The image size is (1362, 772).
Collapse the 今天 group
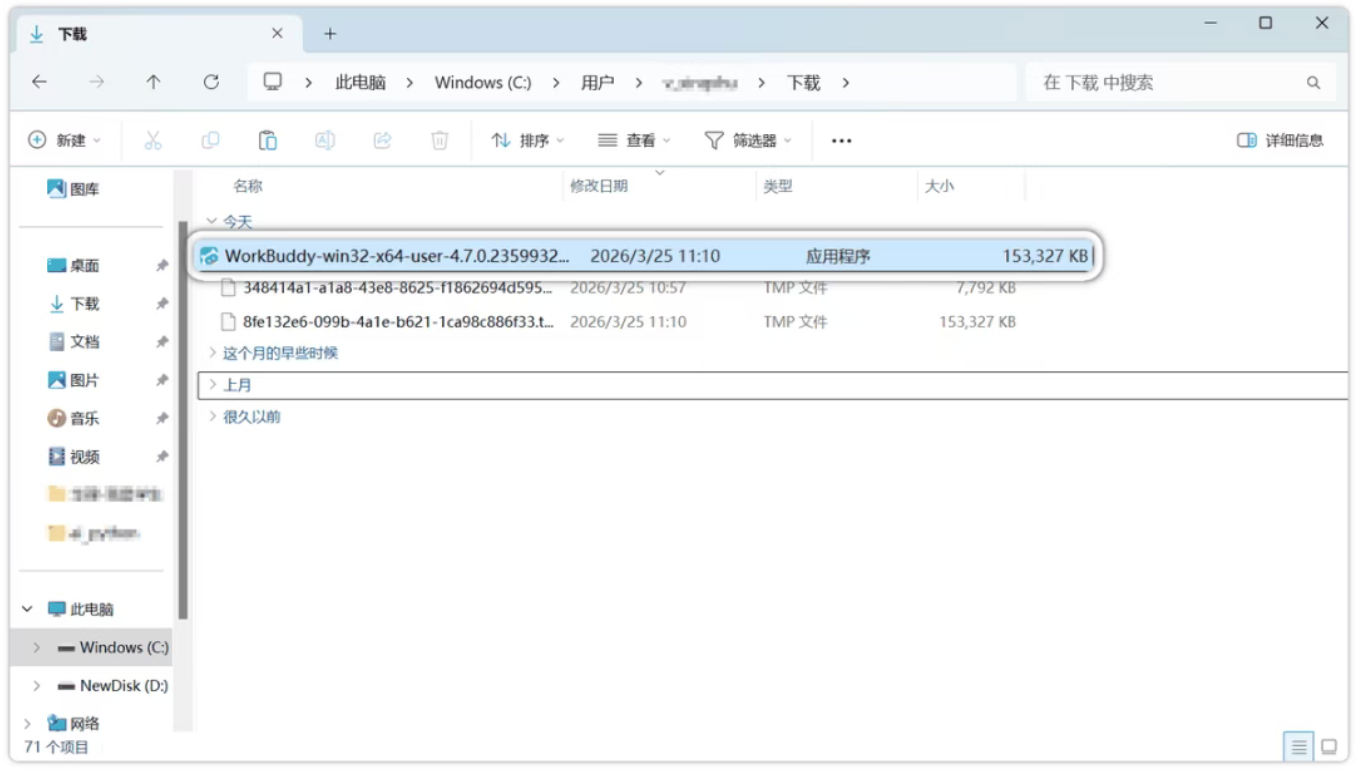click(211, 222)
